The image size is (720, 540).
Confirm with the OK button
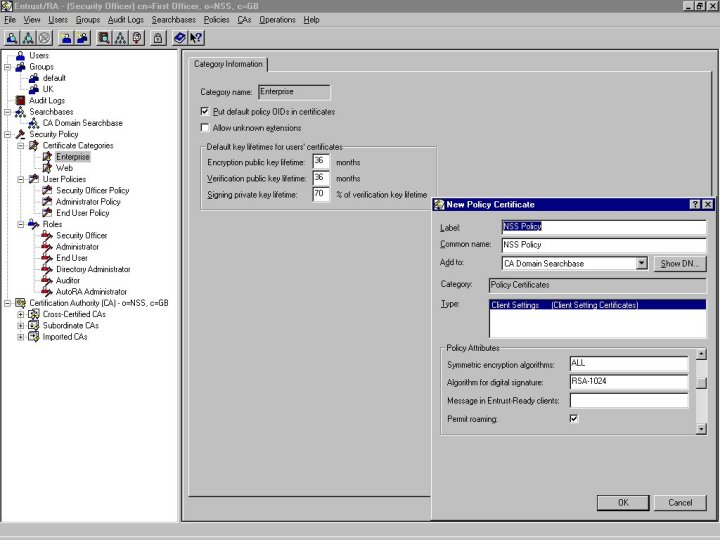pyautogui.click(x=623, y=502)
